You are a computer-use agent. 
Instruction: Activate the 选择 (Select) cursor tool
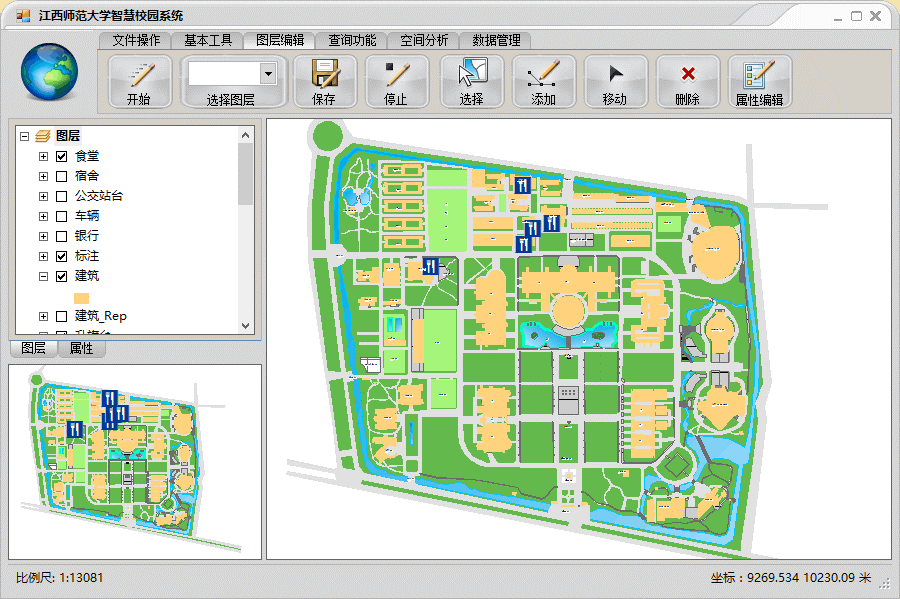pyautogui.click(x=471, y=75)
